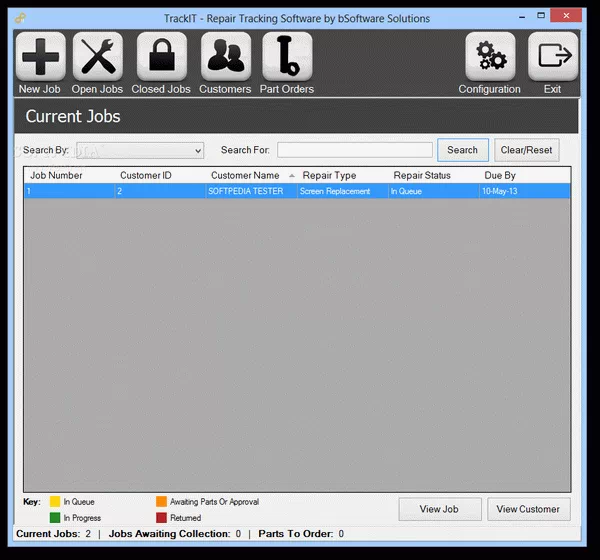This screenshot has height=560, width=600.
Task: Click the Search For text field
Action: coord(354,150)
